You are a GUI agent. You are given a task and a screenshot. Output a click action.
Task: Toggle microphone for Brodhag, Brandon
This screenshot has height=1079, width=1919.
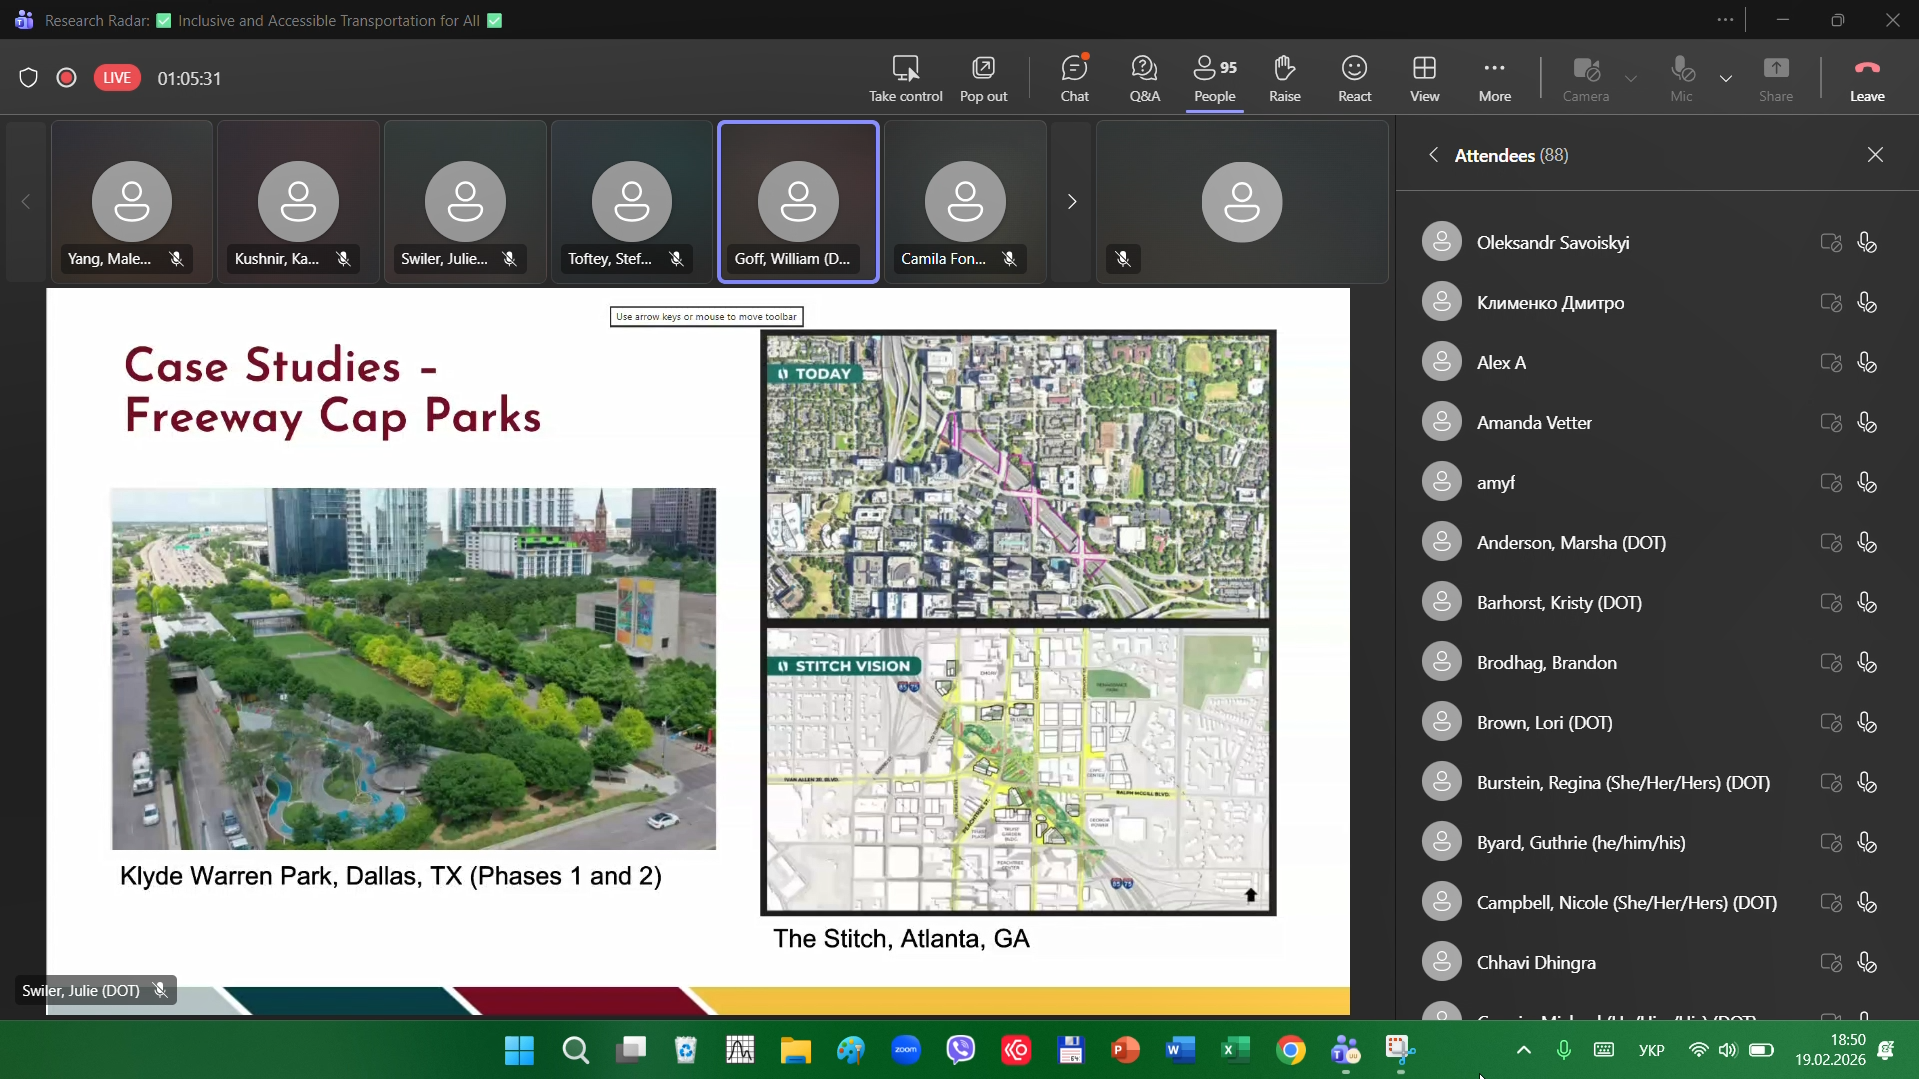pos(1866,663)
